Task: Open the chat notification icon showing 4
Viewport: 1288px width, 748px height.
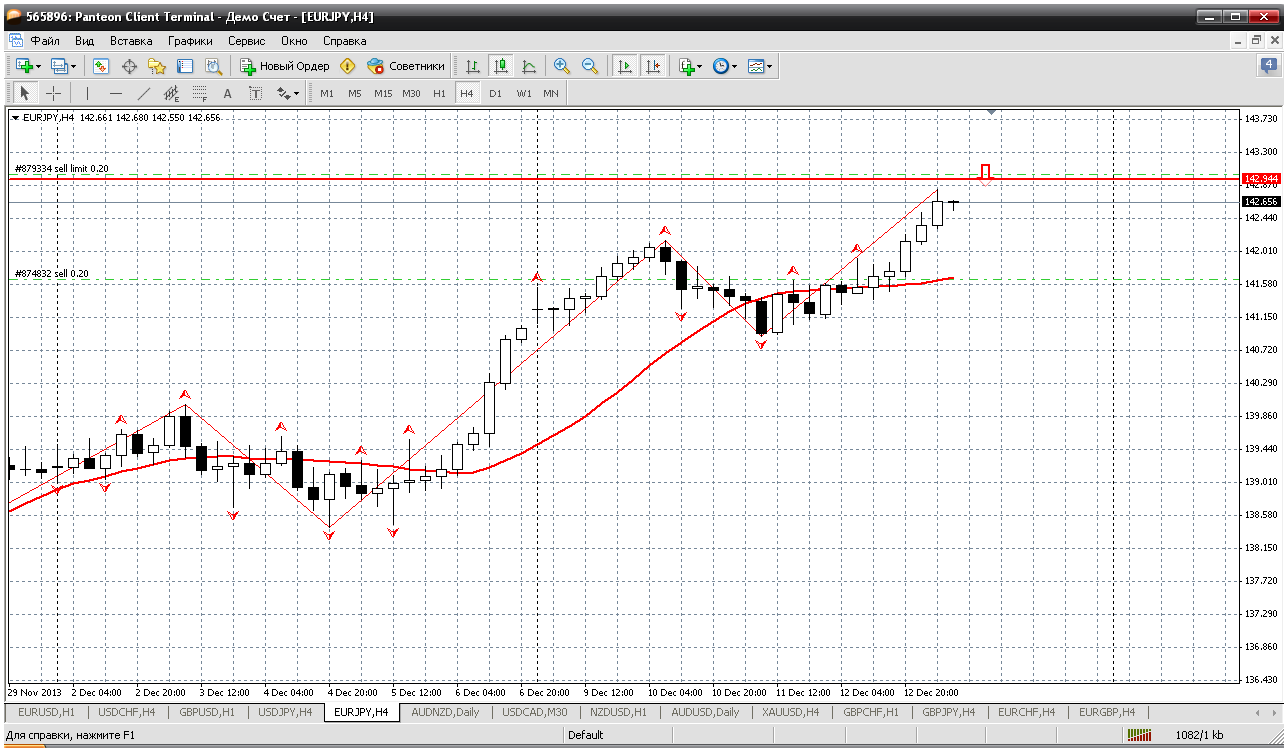Action: (1268, 66)
